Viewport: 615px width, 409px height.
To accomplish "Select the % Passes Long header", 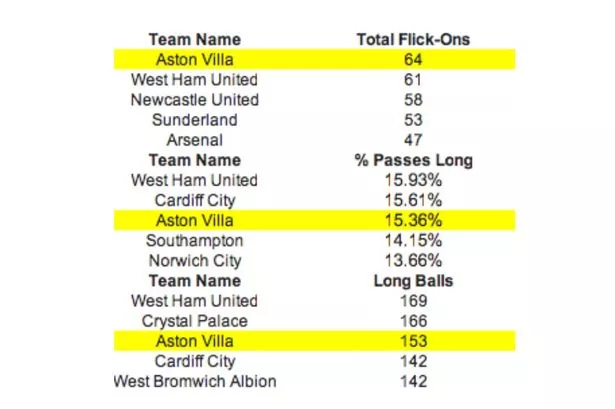I will pos(413,160).
